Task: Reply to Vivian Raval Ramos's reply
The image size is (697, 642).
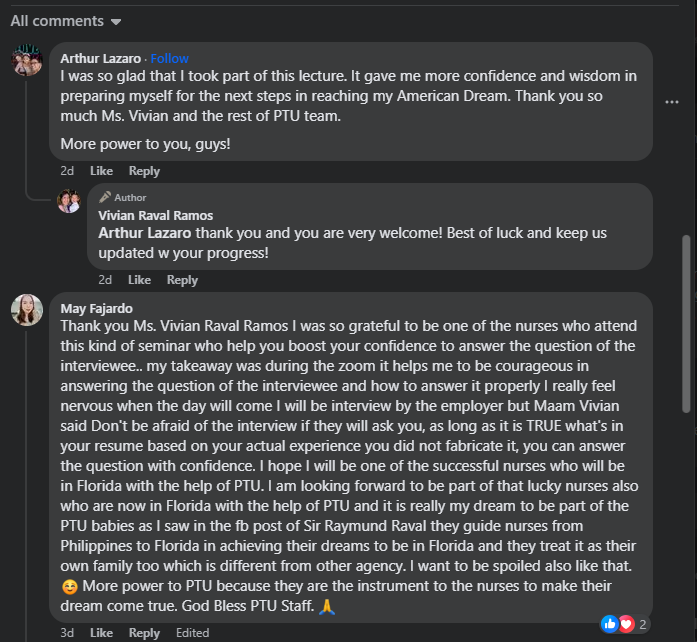Action: tap(182, 280)
